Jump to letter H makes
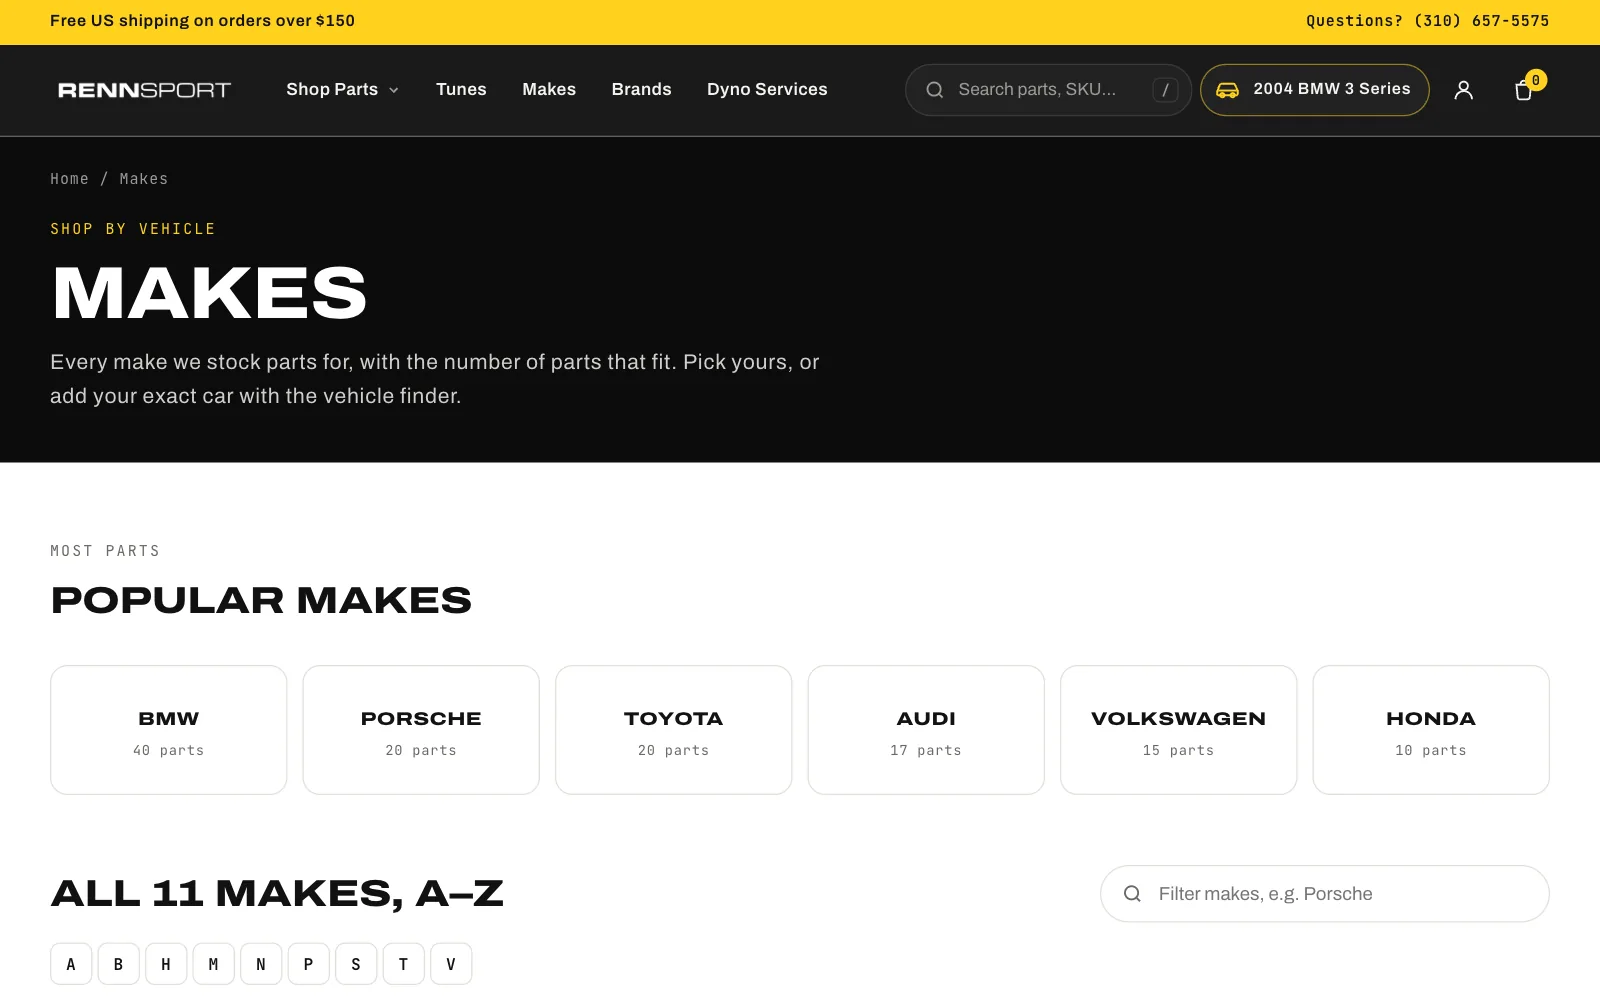Viewport: 1600px width, 1000px height. click(x=166, y=964)
